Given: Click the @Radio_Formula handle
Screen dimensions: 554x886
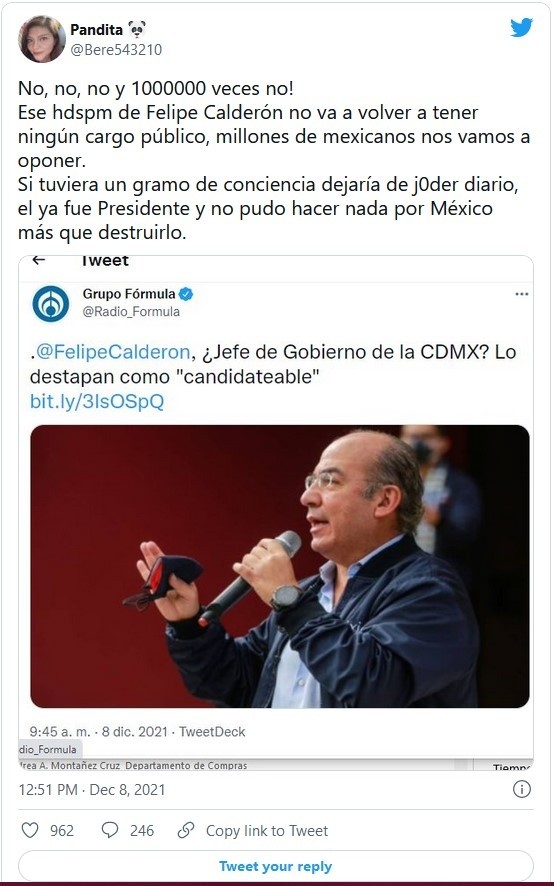Looking at the screenshot, I should point(131,312).
